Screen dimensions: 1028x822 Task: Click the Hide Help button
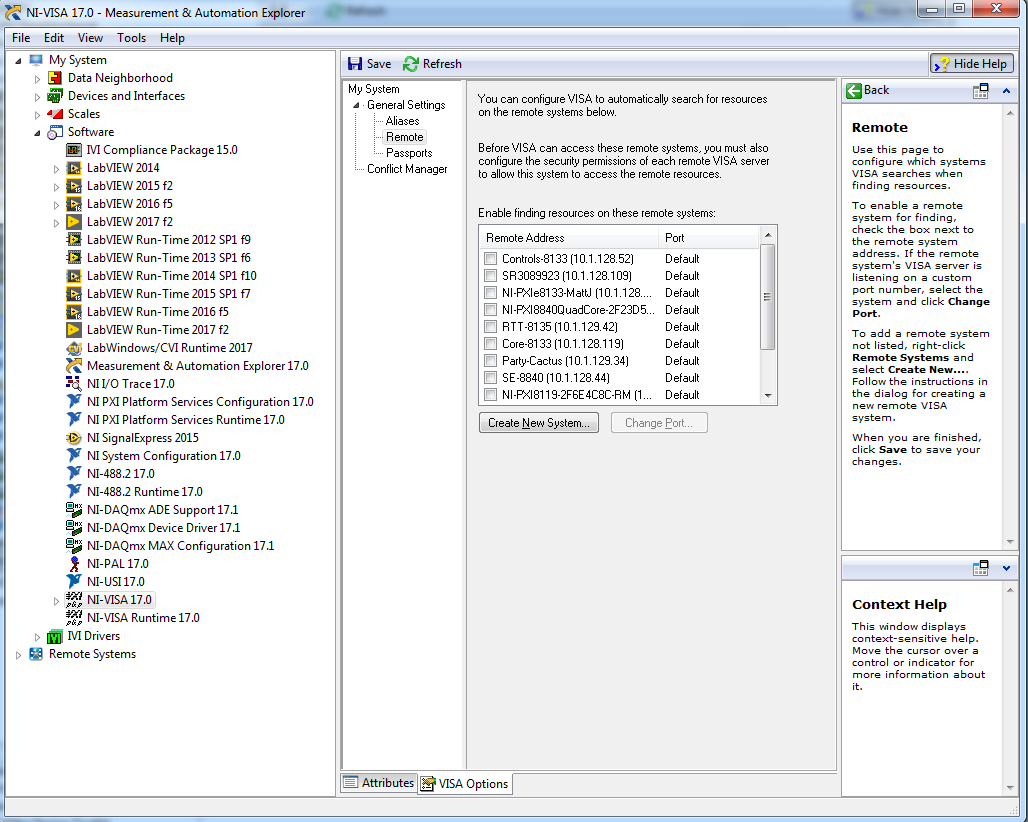973,64
